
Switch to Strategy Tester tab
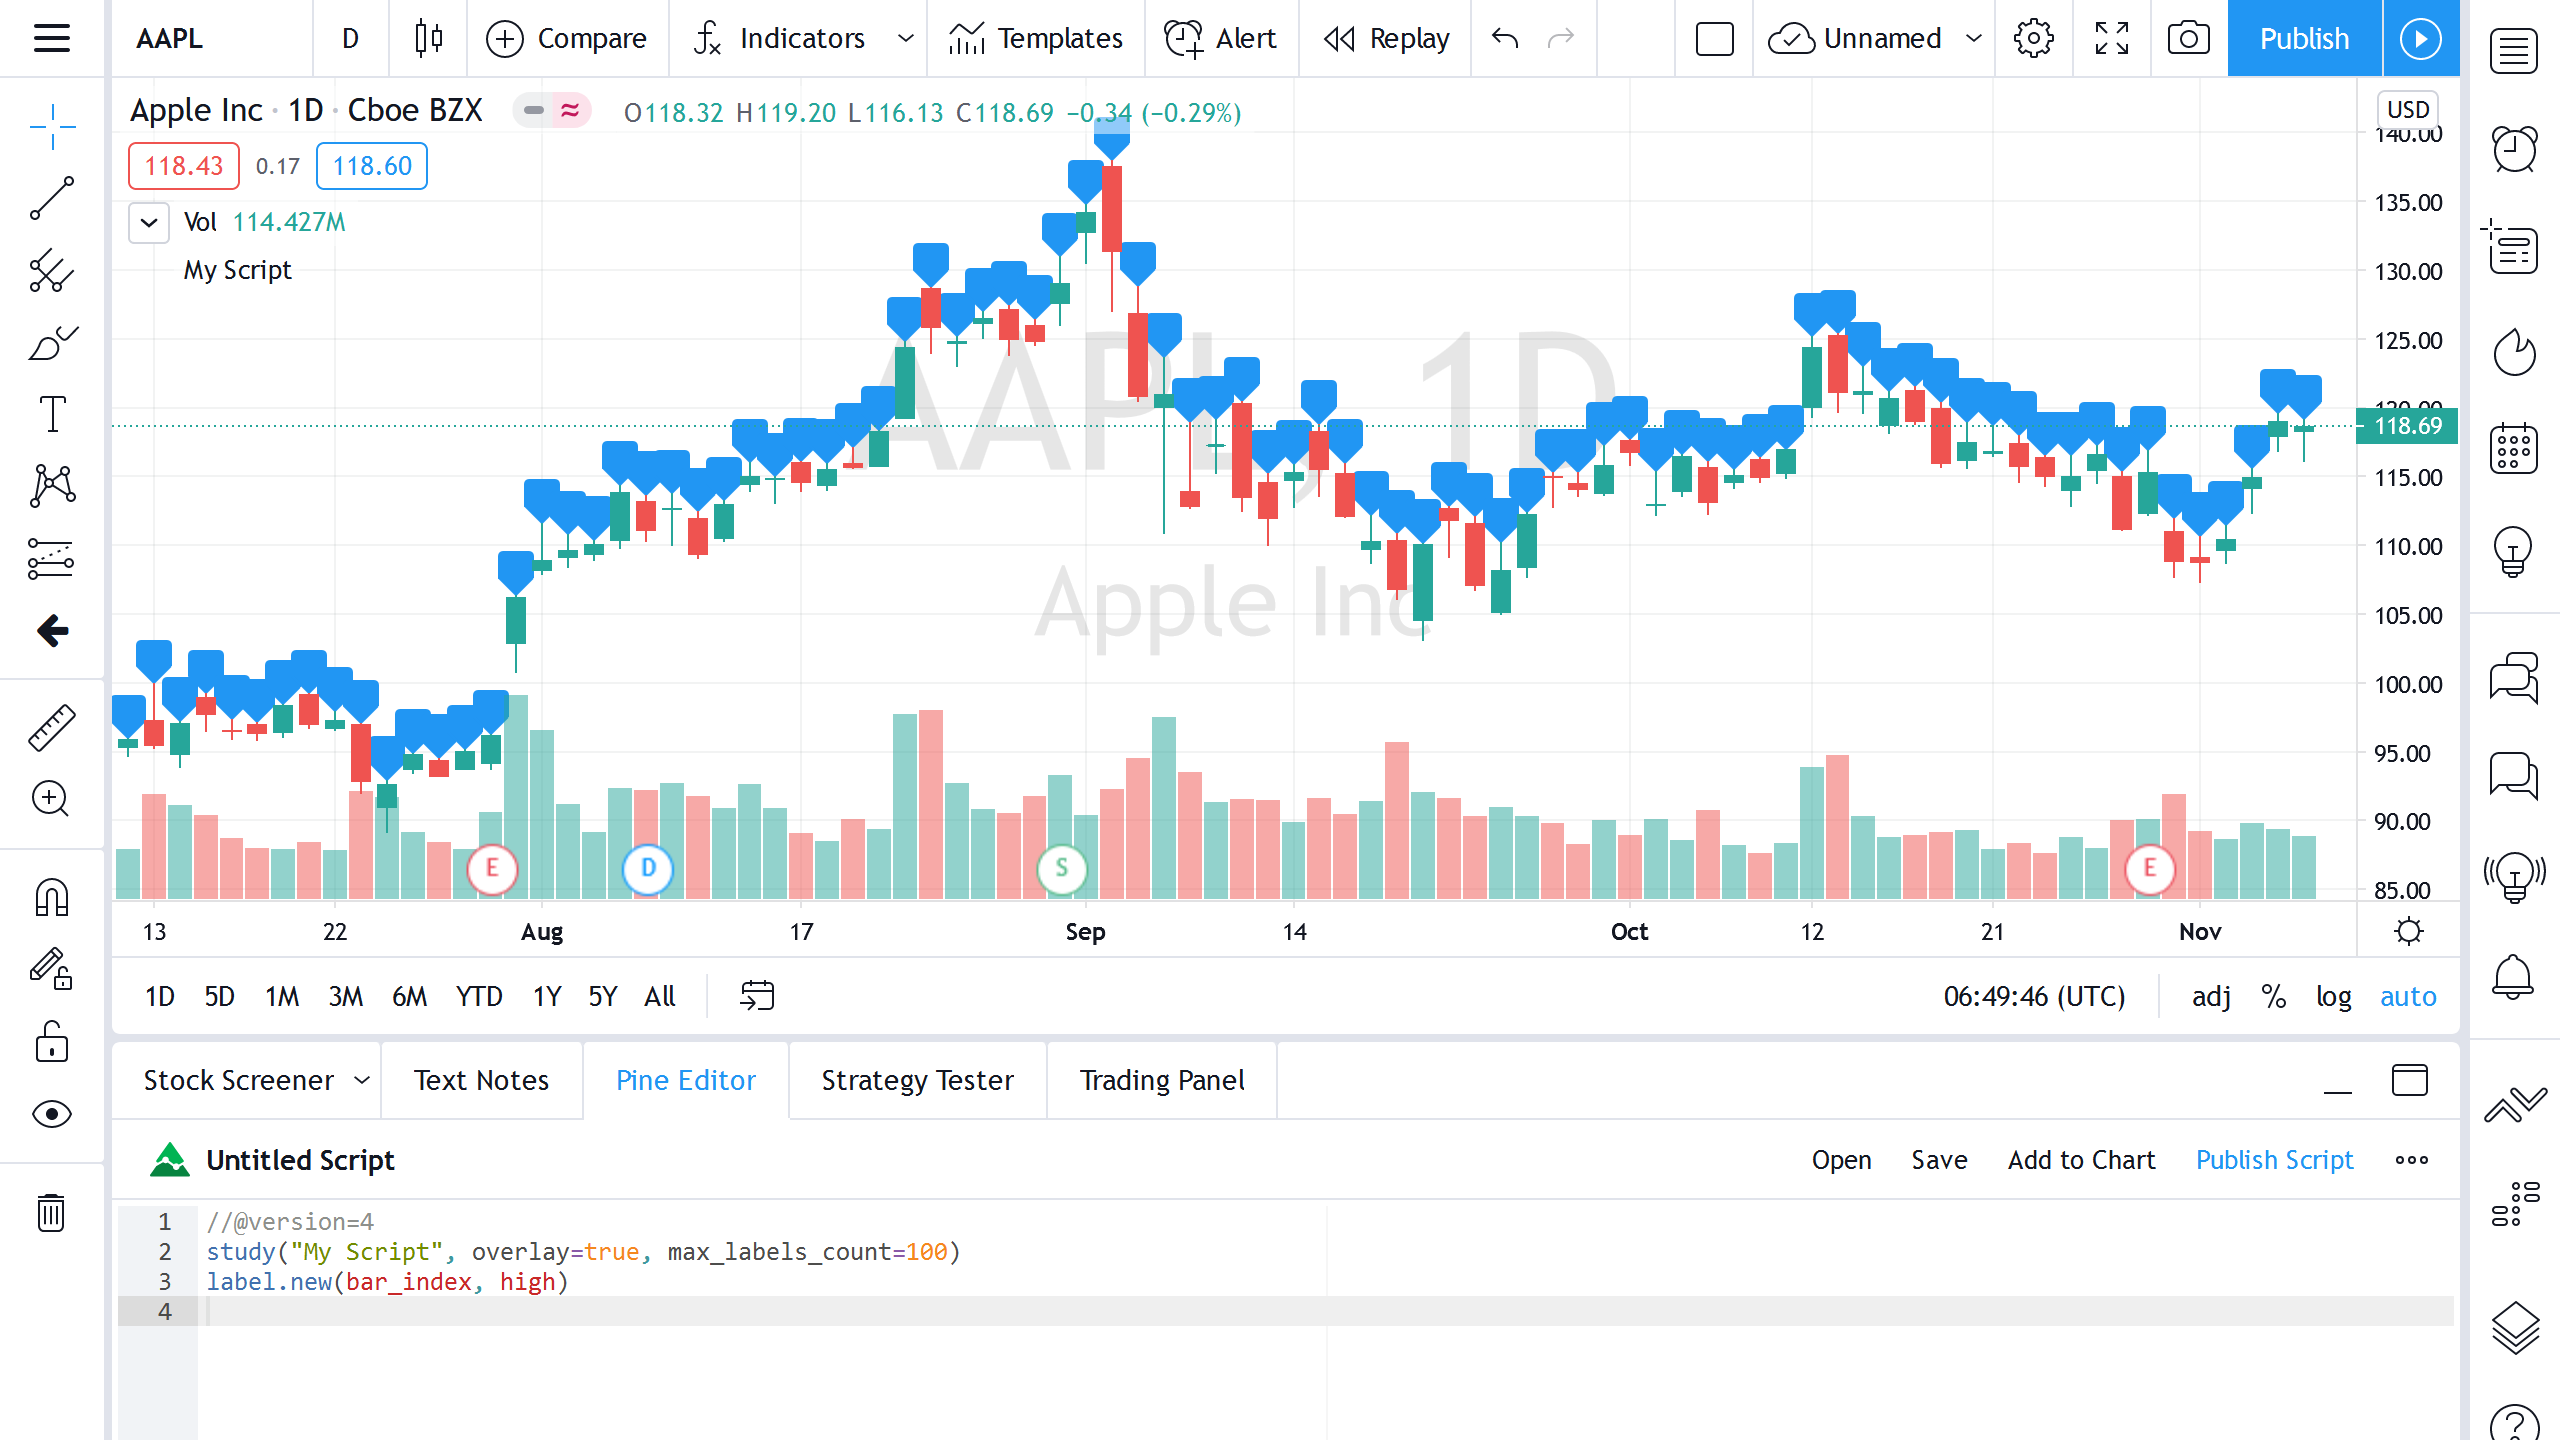[x=917, y=1080]
